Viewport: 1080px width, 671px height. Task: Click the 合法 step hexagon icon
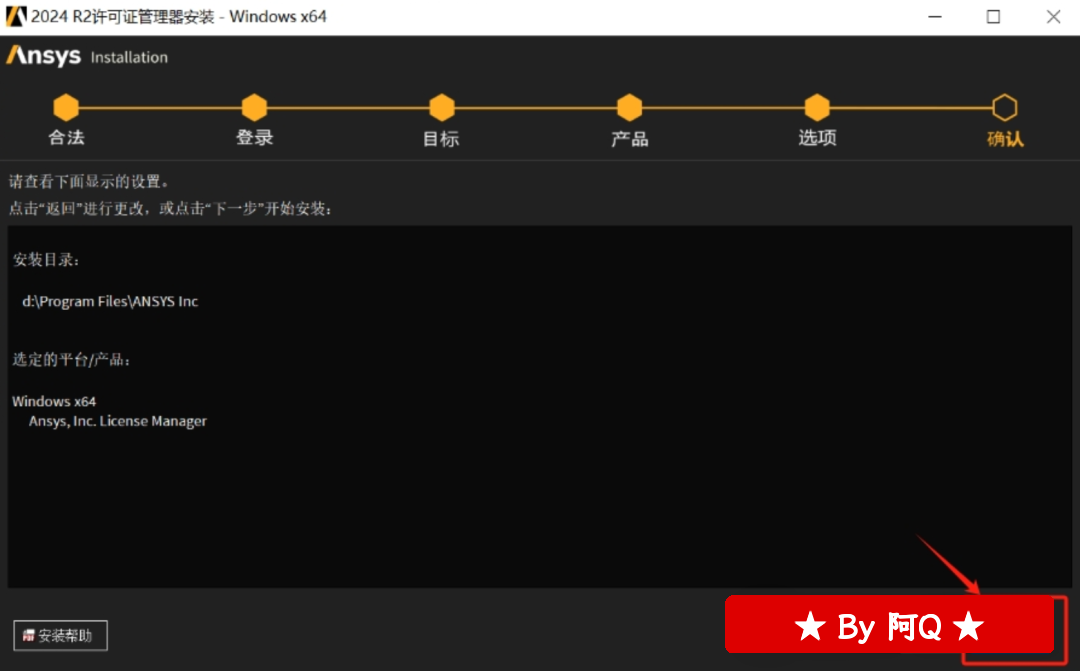coord(66,107)
